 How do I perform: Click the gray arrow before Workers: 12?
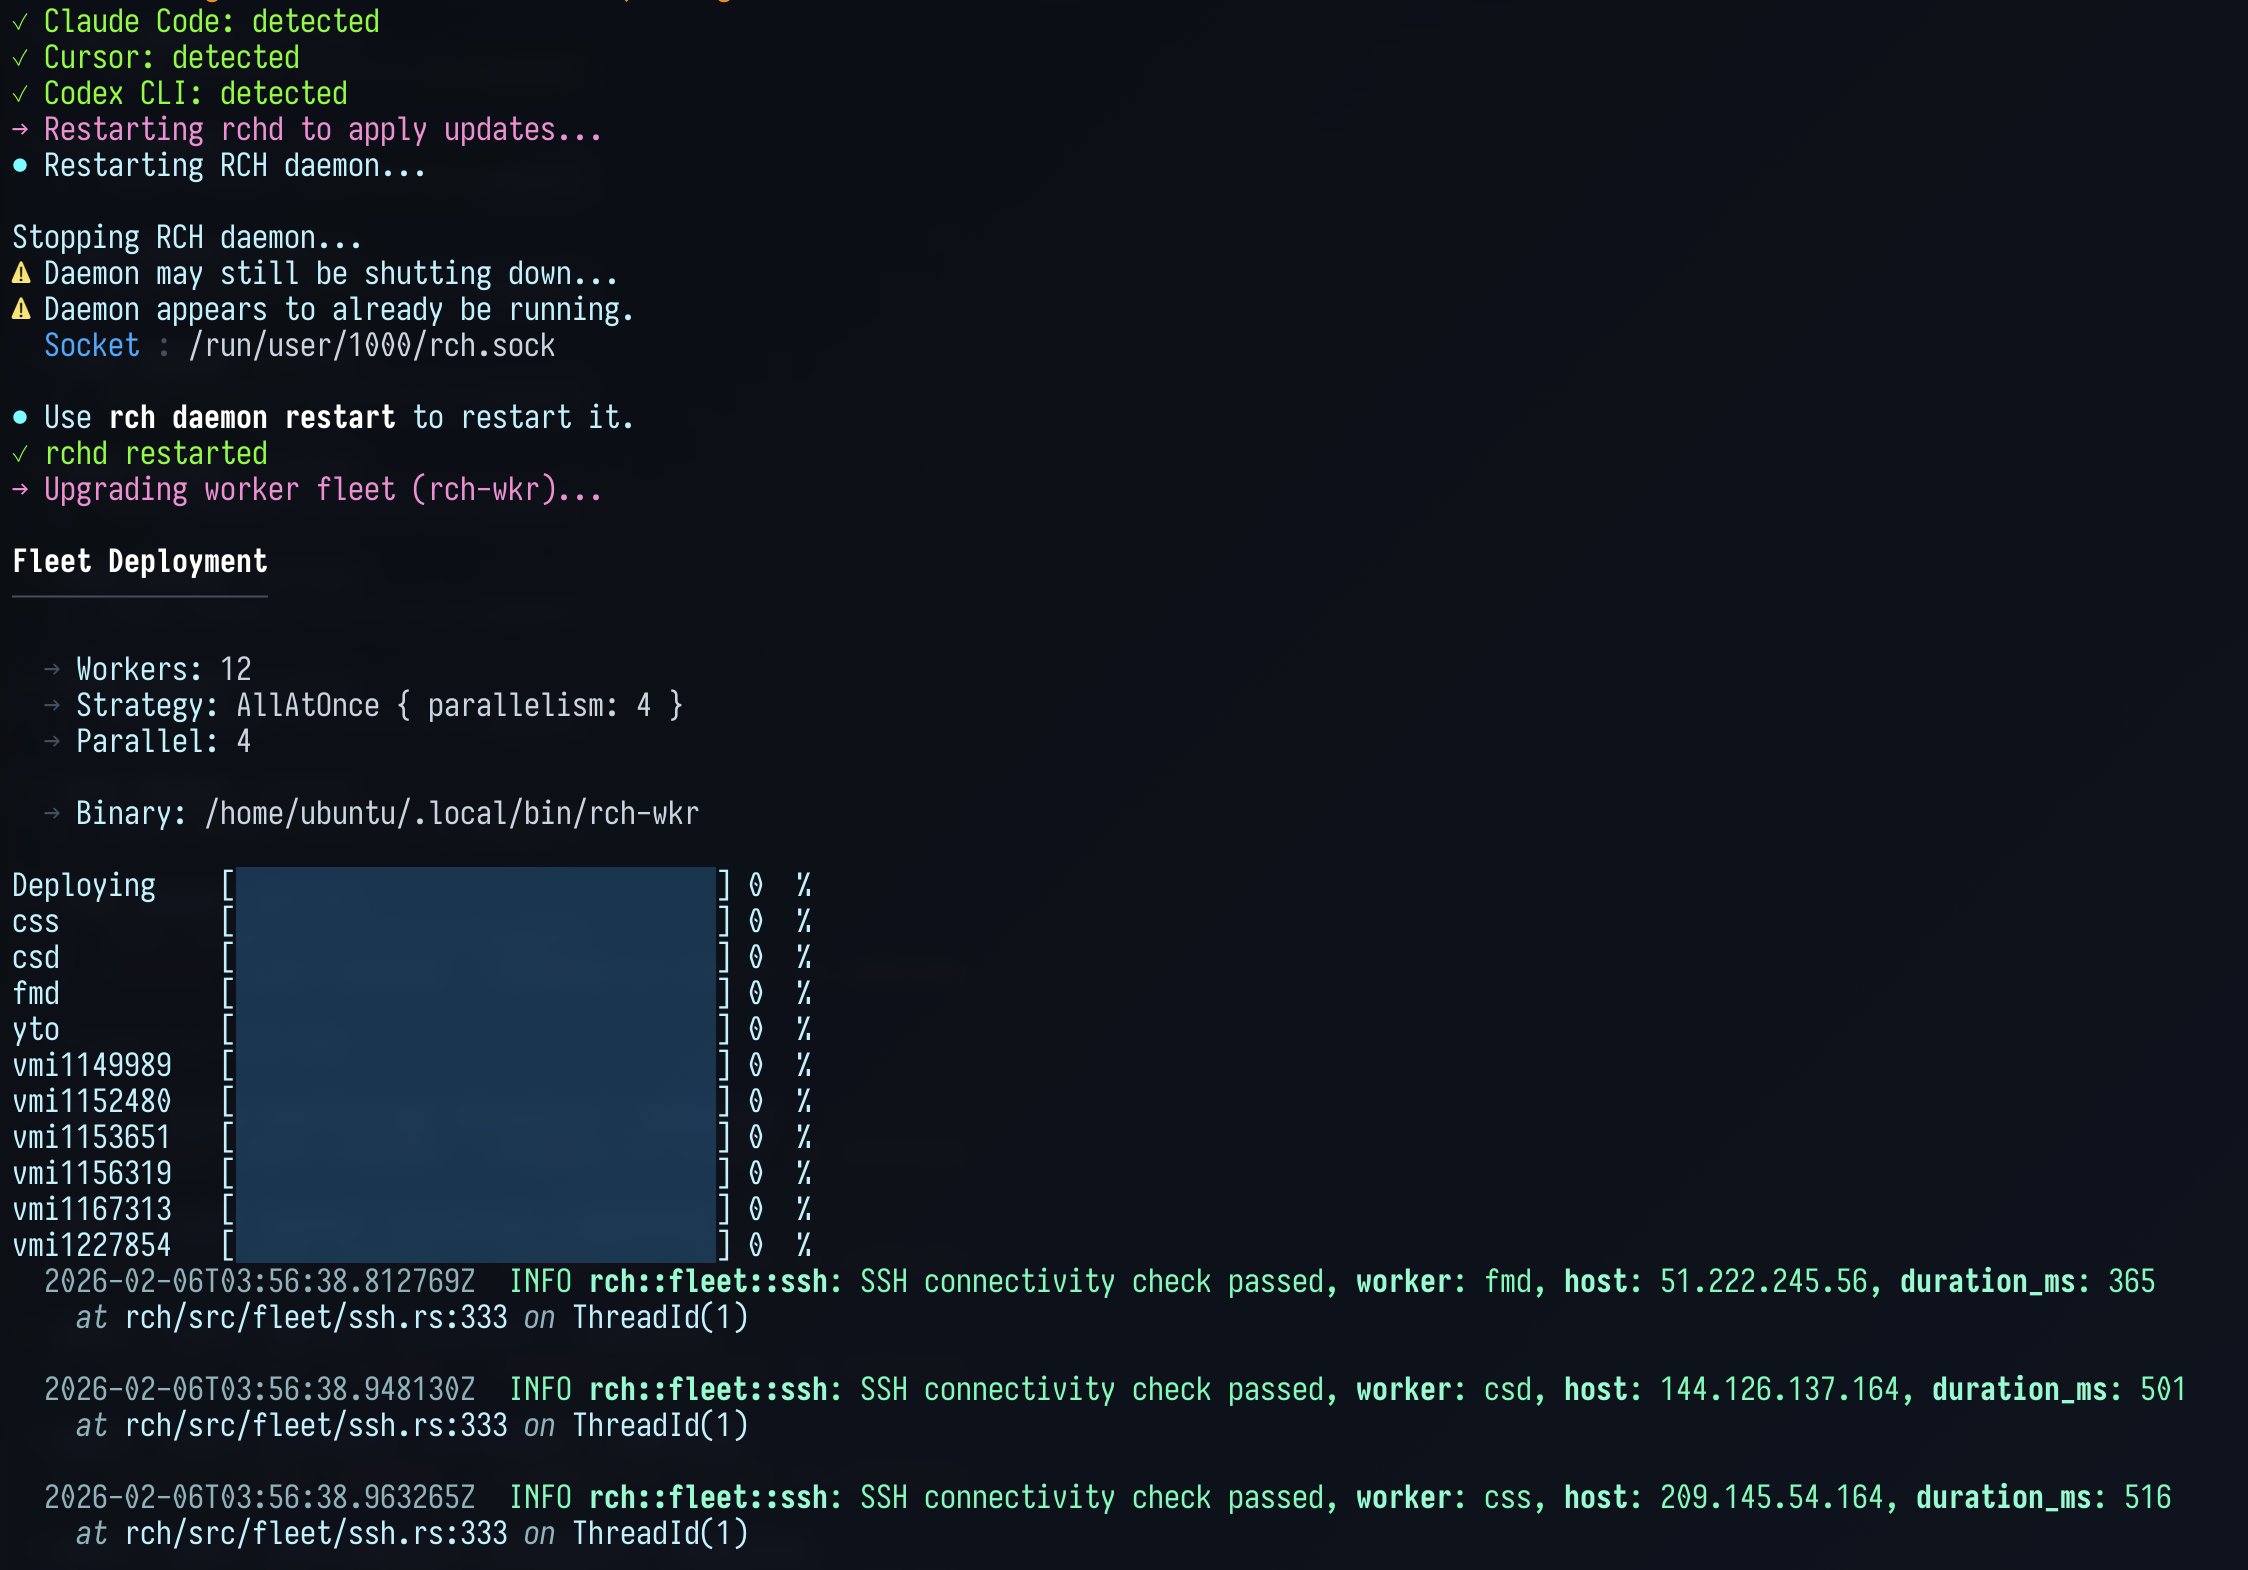pos(52,669)
